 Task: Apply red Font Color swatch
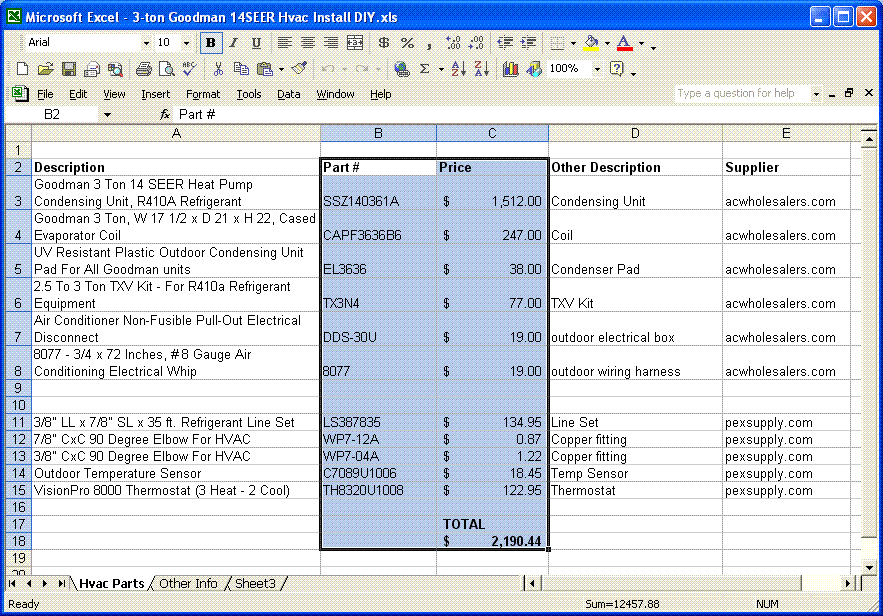[x=625, y=43]
